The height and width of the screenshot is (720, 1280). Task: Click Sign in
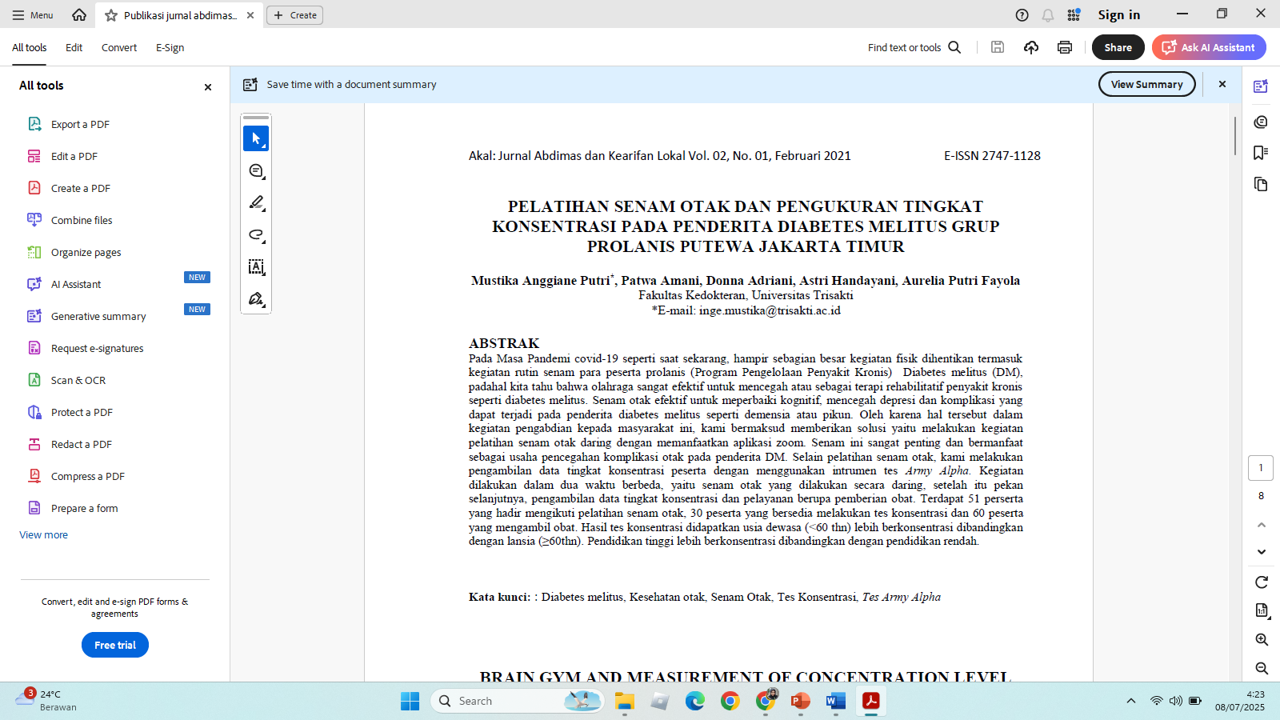point(1119,15)
